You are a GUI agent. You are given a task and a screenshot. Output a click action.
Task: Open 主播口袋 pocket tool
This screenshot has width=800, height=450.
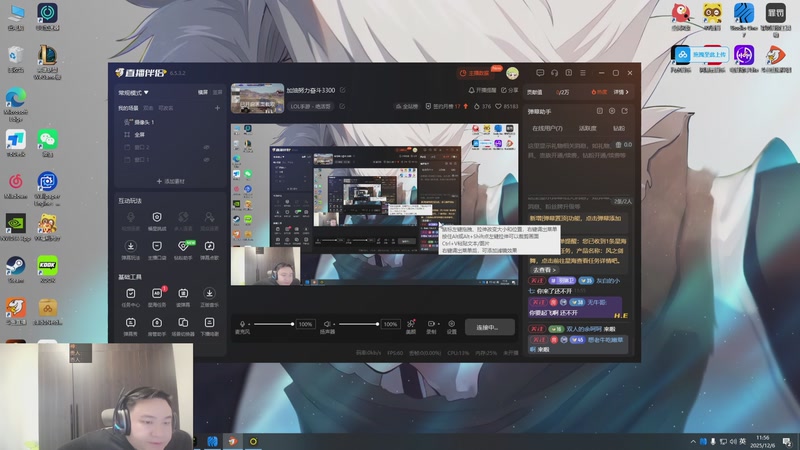[157, 250]
